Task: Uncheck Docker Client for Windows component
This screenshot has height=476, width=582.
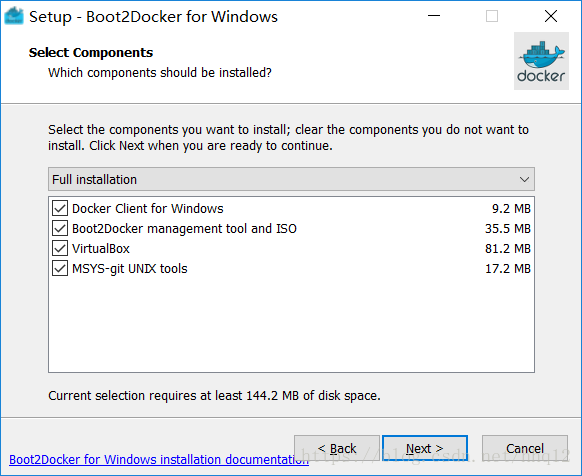Action: (60, 208)
